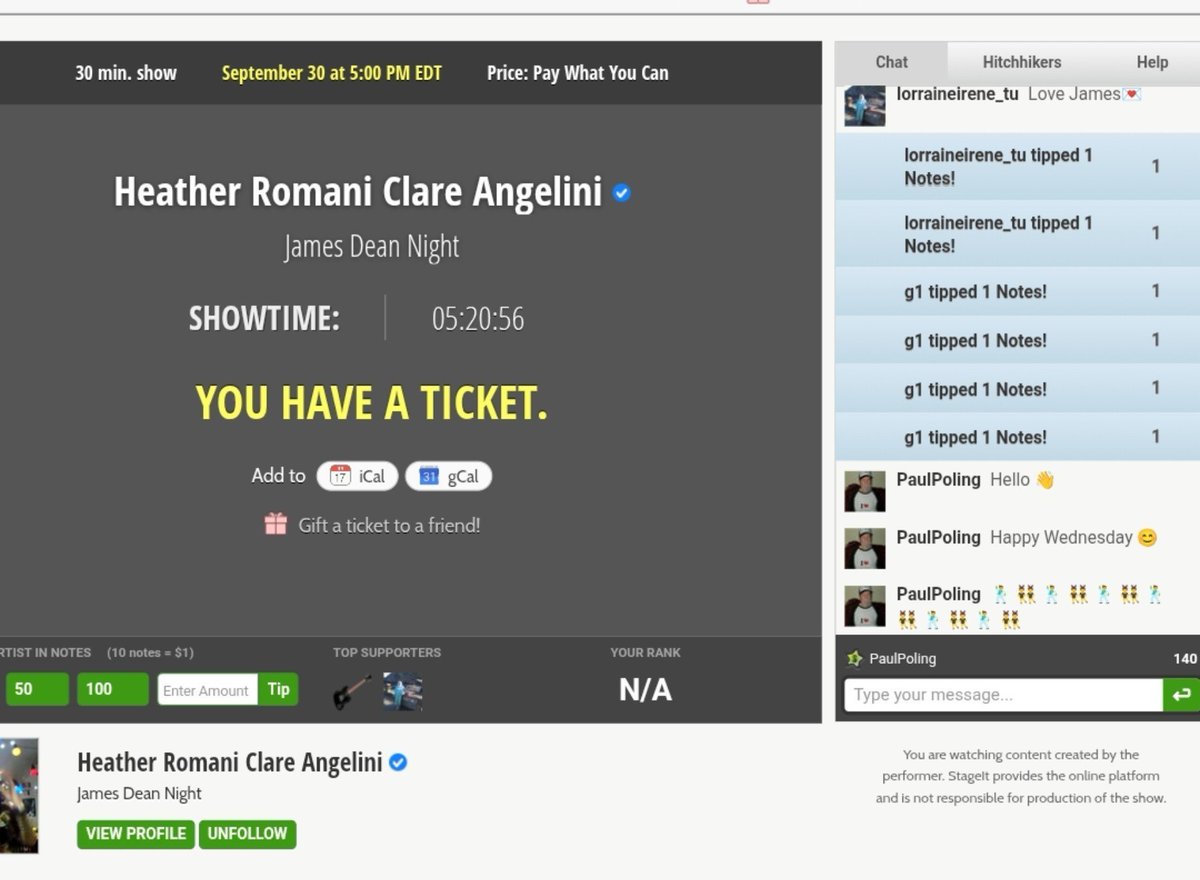Click lorraineirene_tu username in chat
1200x880 pixels.
(x=957, y=94)
